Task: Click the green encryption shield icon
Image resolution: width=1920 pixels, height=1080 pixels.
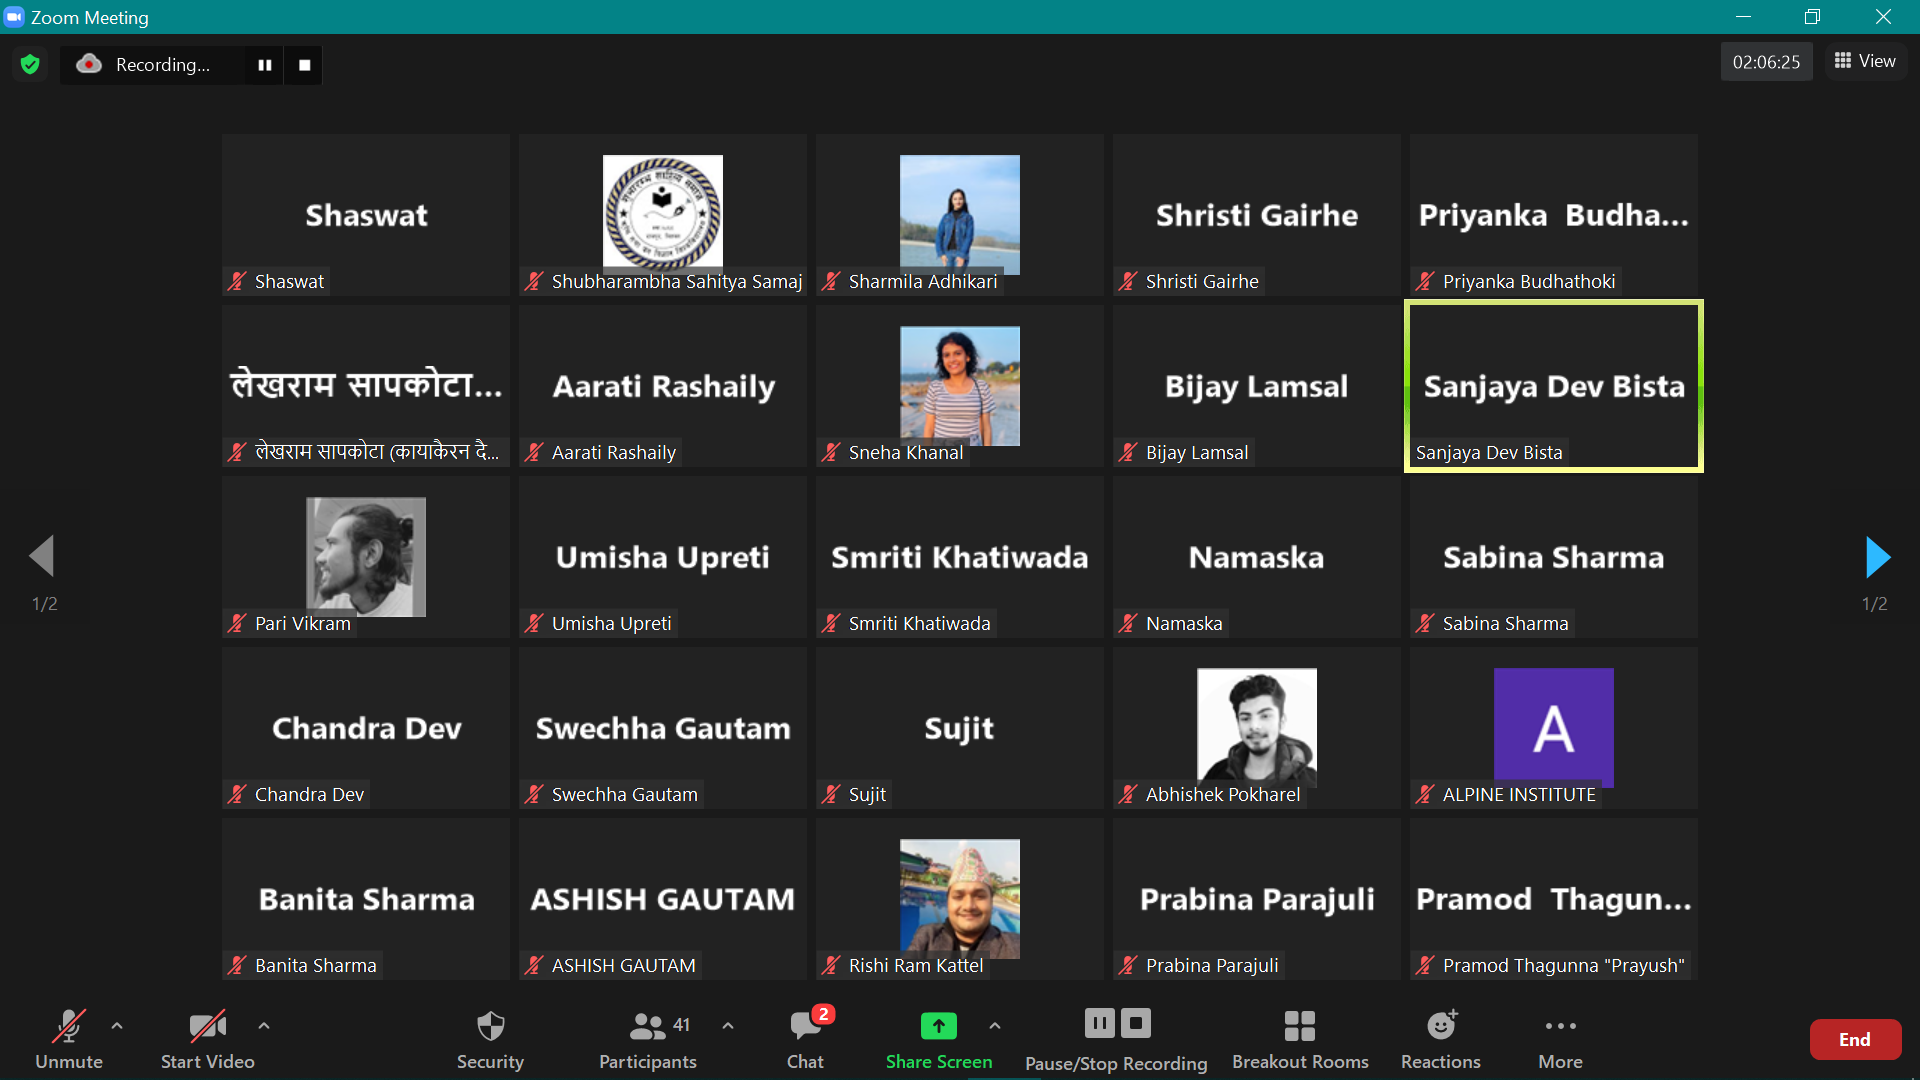Action: point(29,64)
